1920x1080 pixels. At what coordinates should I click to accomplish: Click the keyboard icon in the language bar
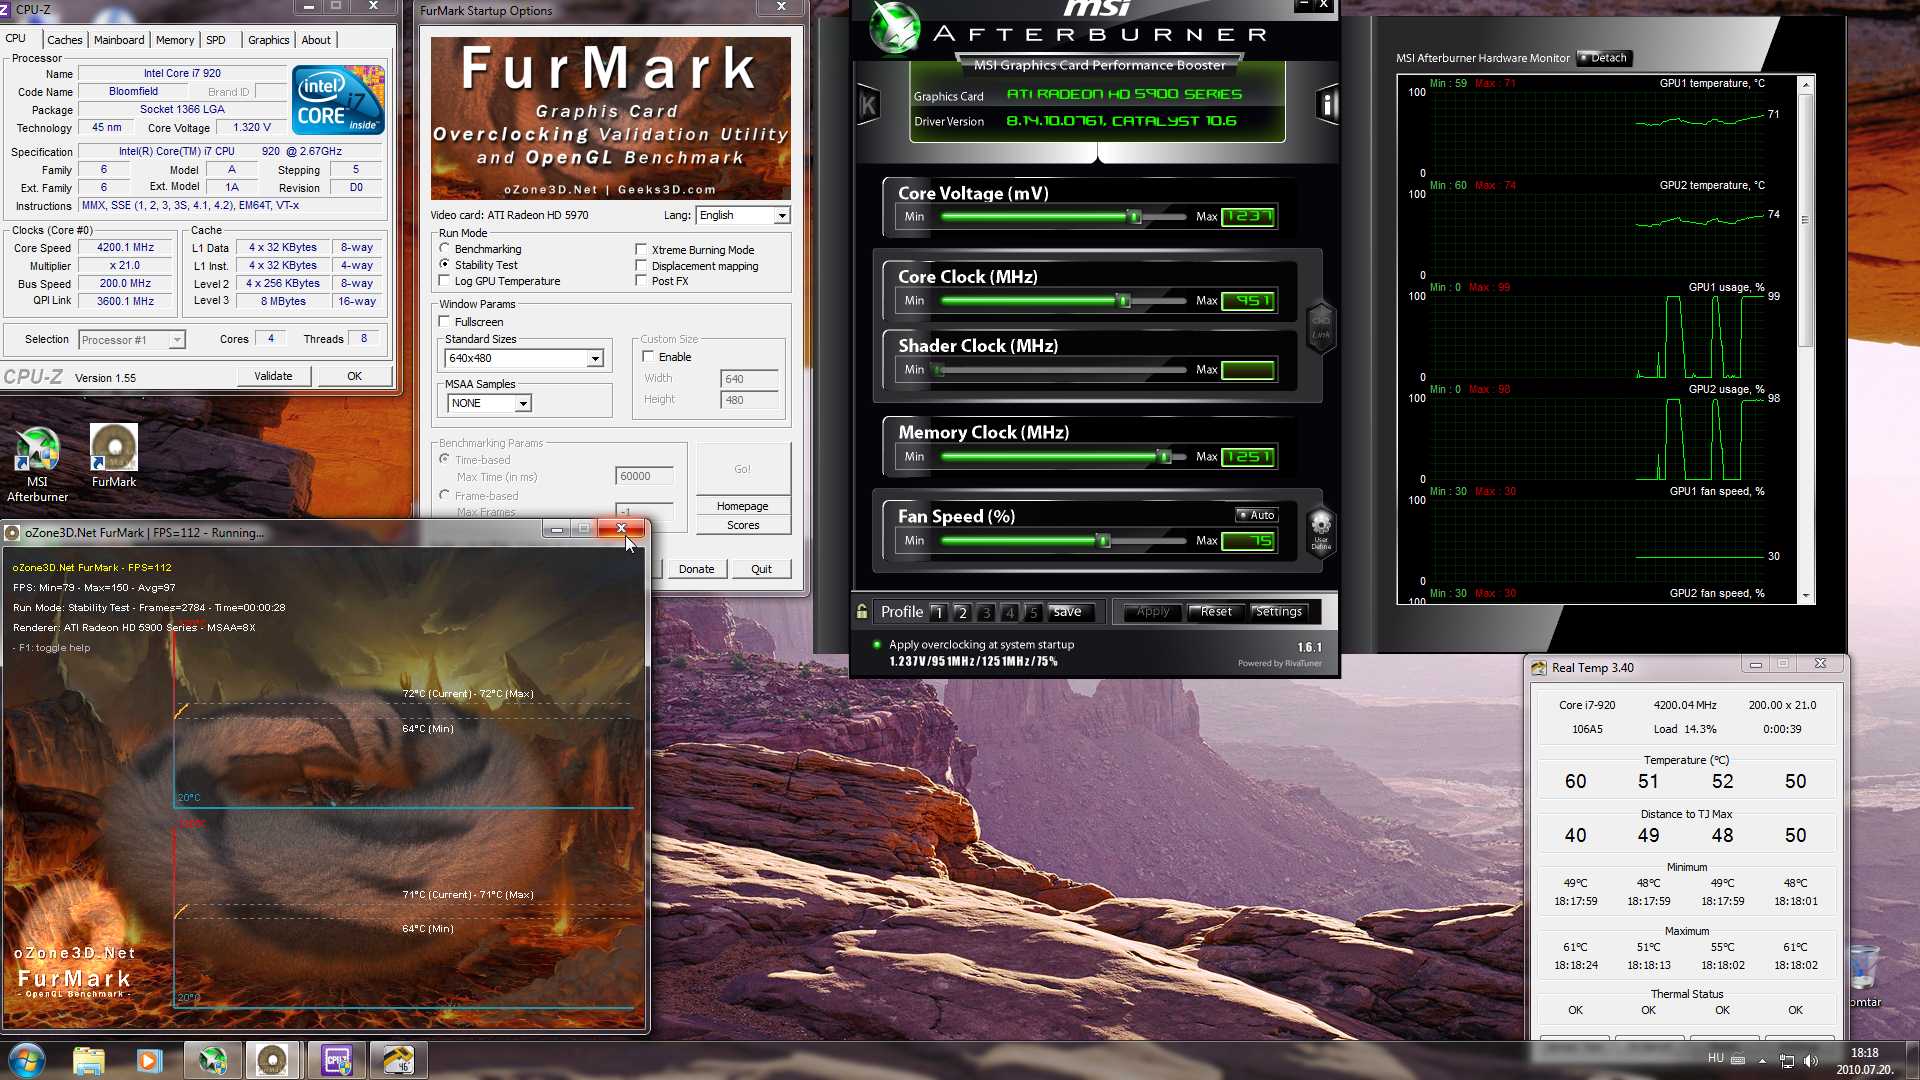(1738, 1059)
